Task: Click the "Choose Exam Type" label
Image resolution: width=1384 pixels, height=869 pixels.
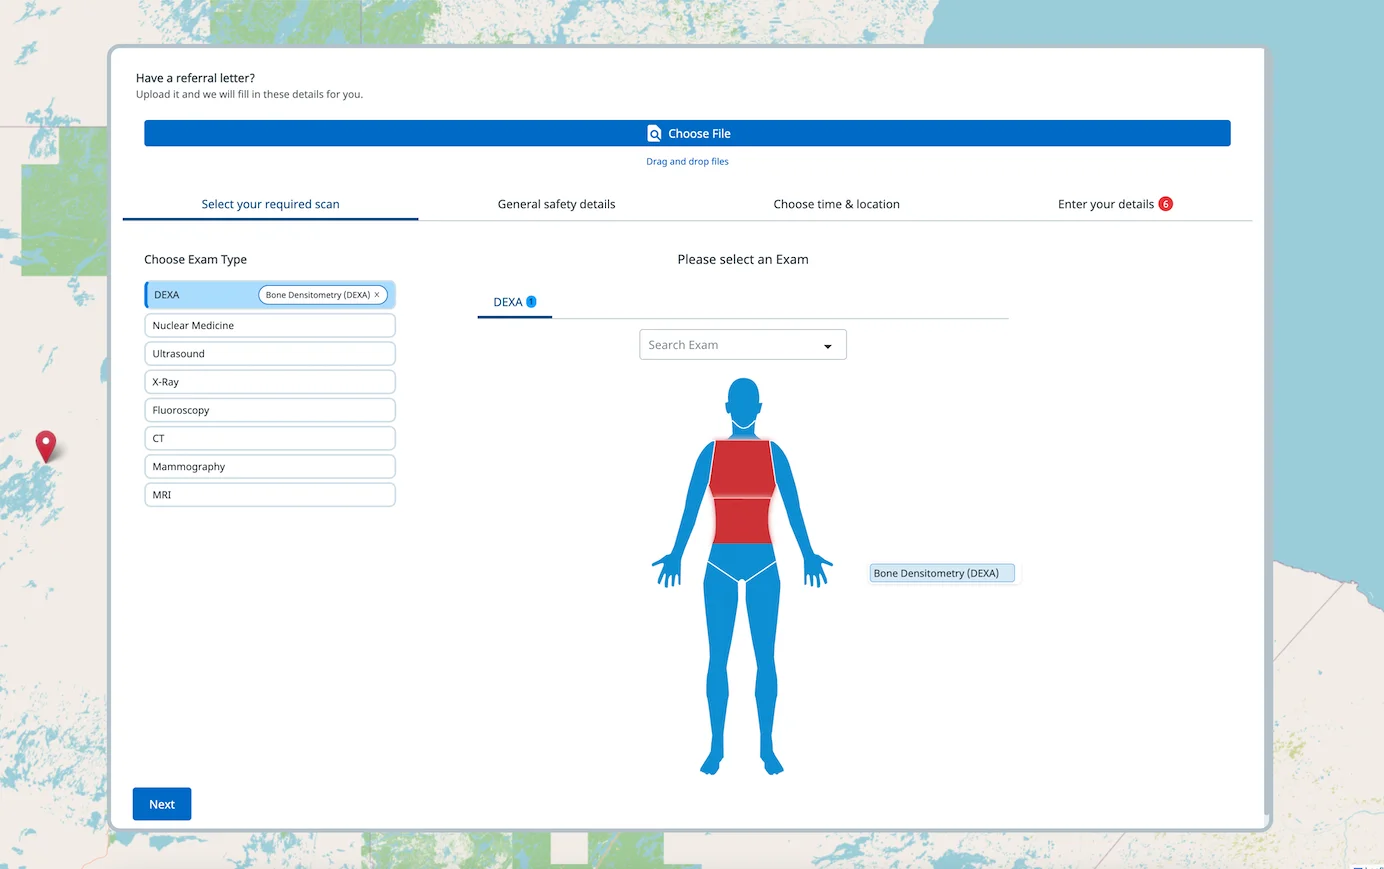Action: tap(195, 260)
